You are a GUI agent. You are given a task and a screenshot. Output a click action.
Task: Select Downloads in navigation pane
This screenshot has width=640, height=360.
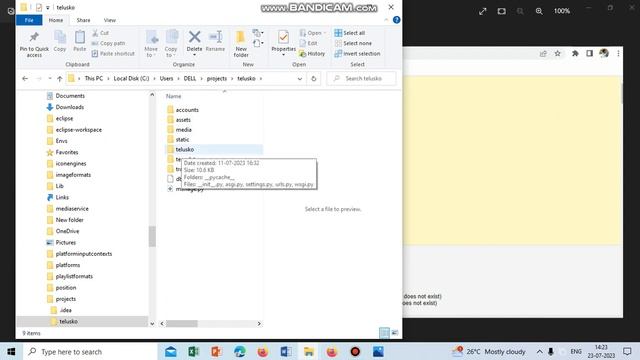tap(69, 107)
